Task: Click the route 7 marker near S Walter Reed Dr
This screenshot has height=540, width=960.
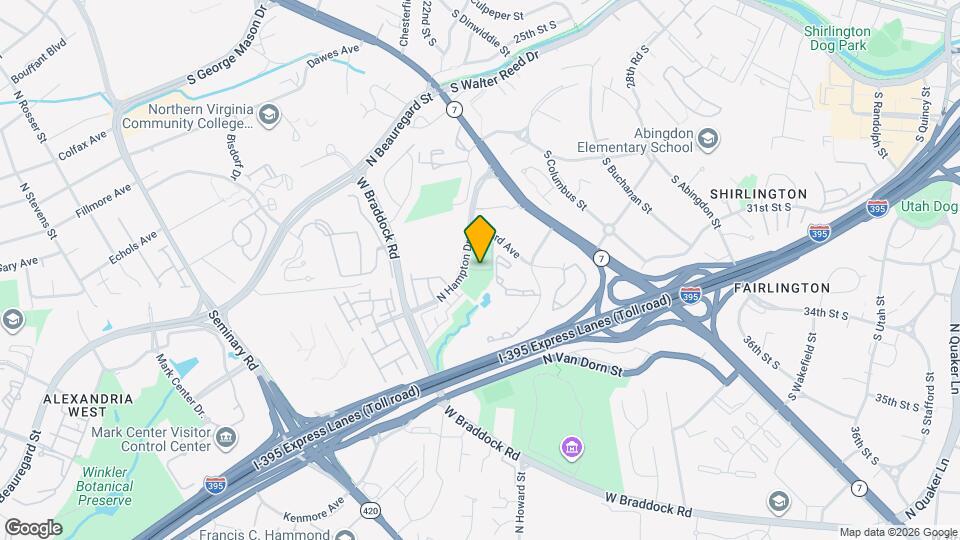Action: coord(454,110)
